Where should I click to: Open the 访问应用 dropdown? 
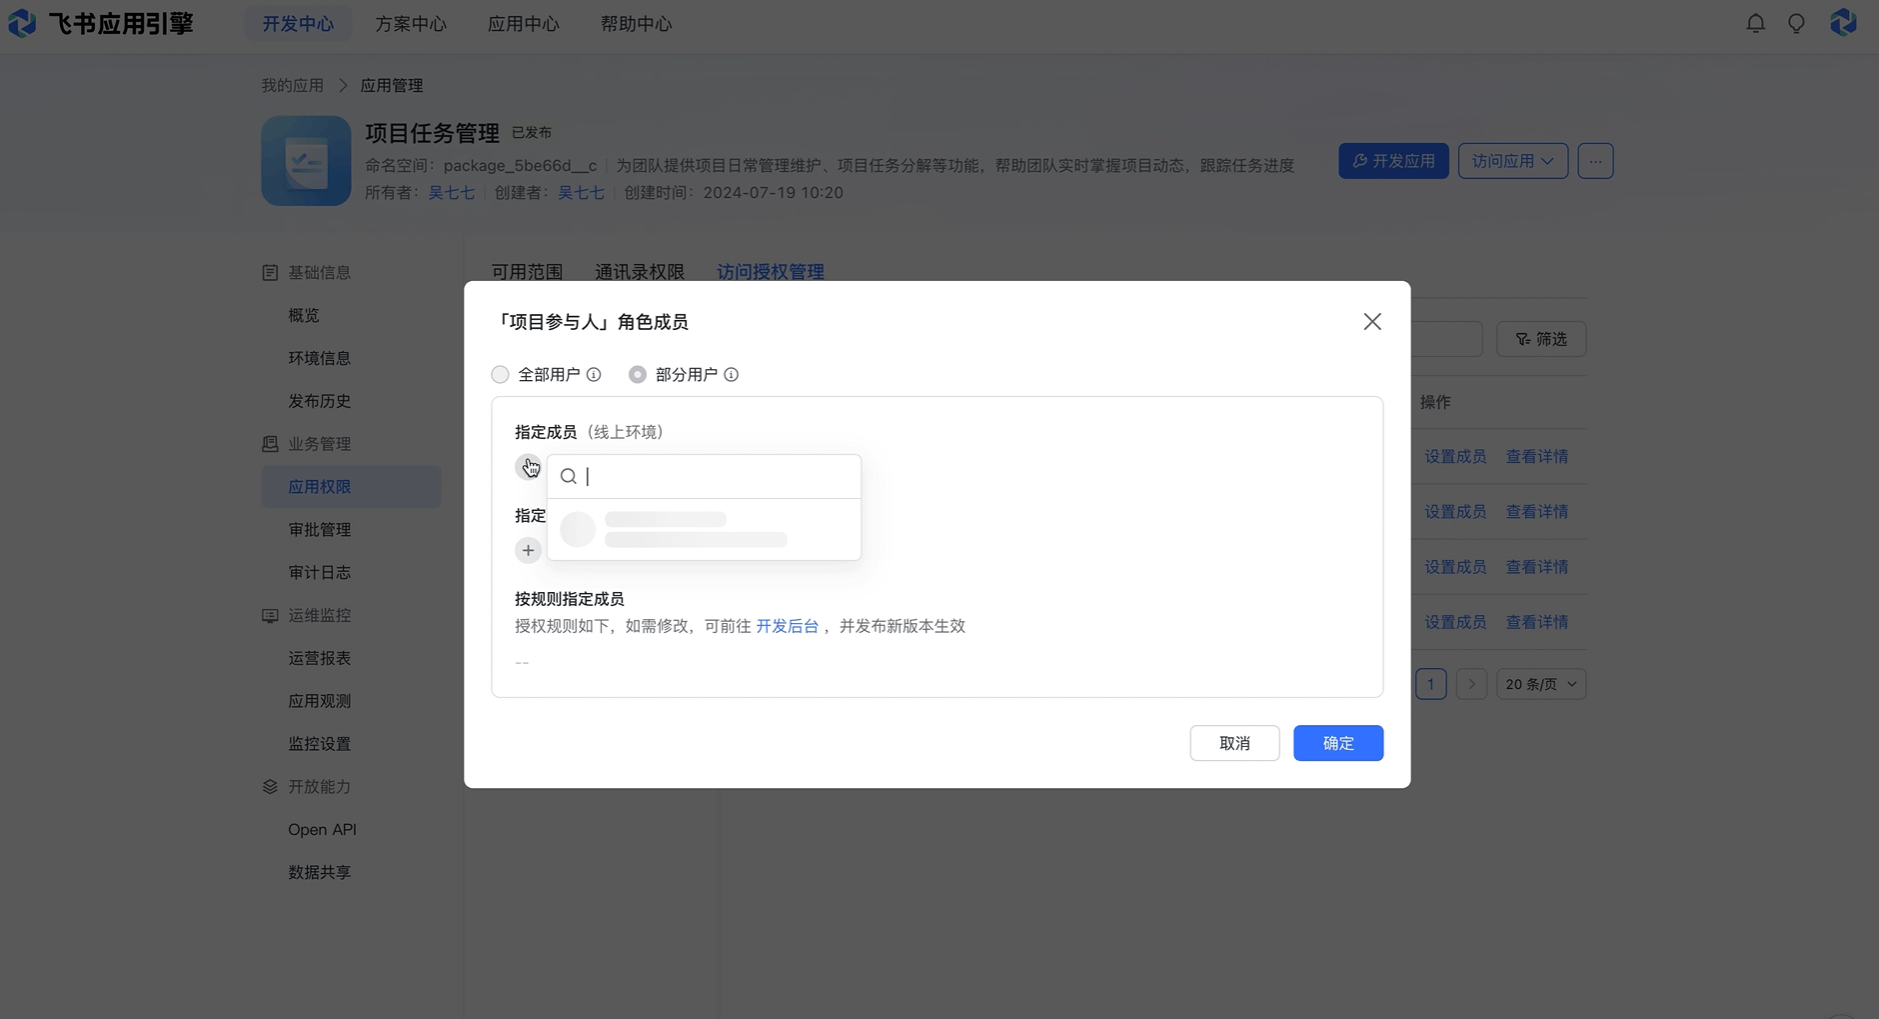1512,161
